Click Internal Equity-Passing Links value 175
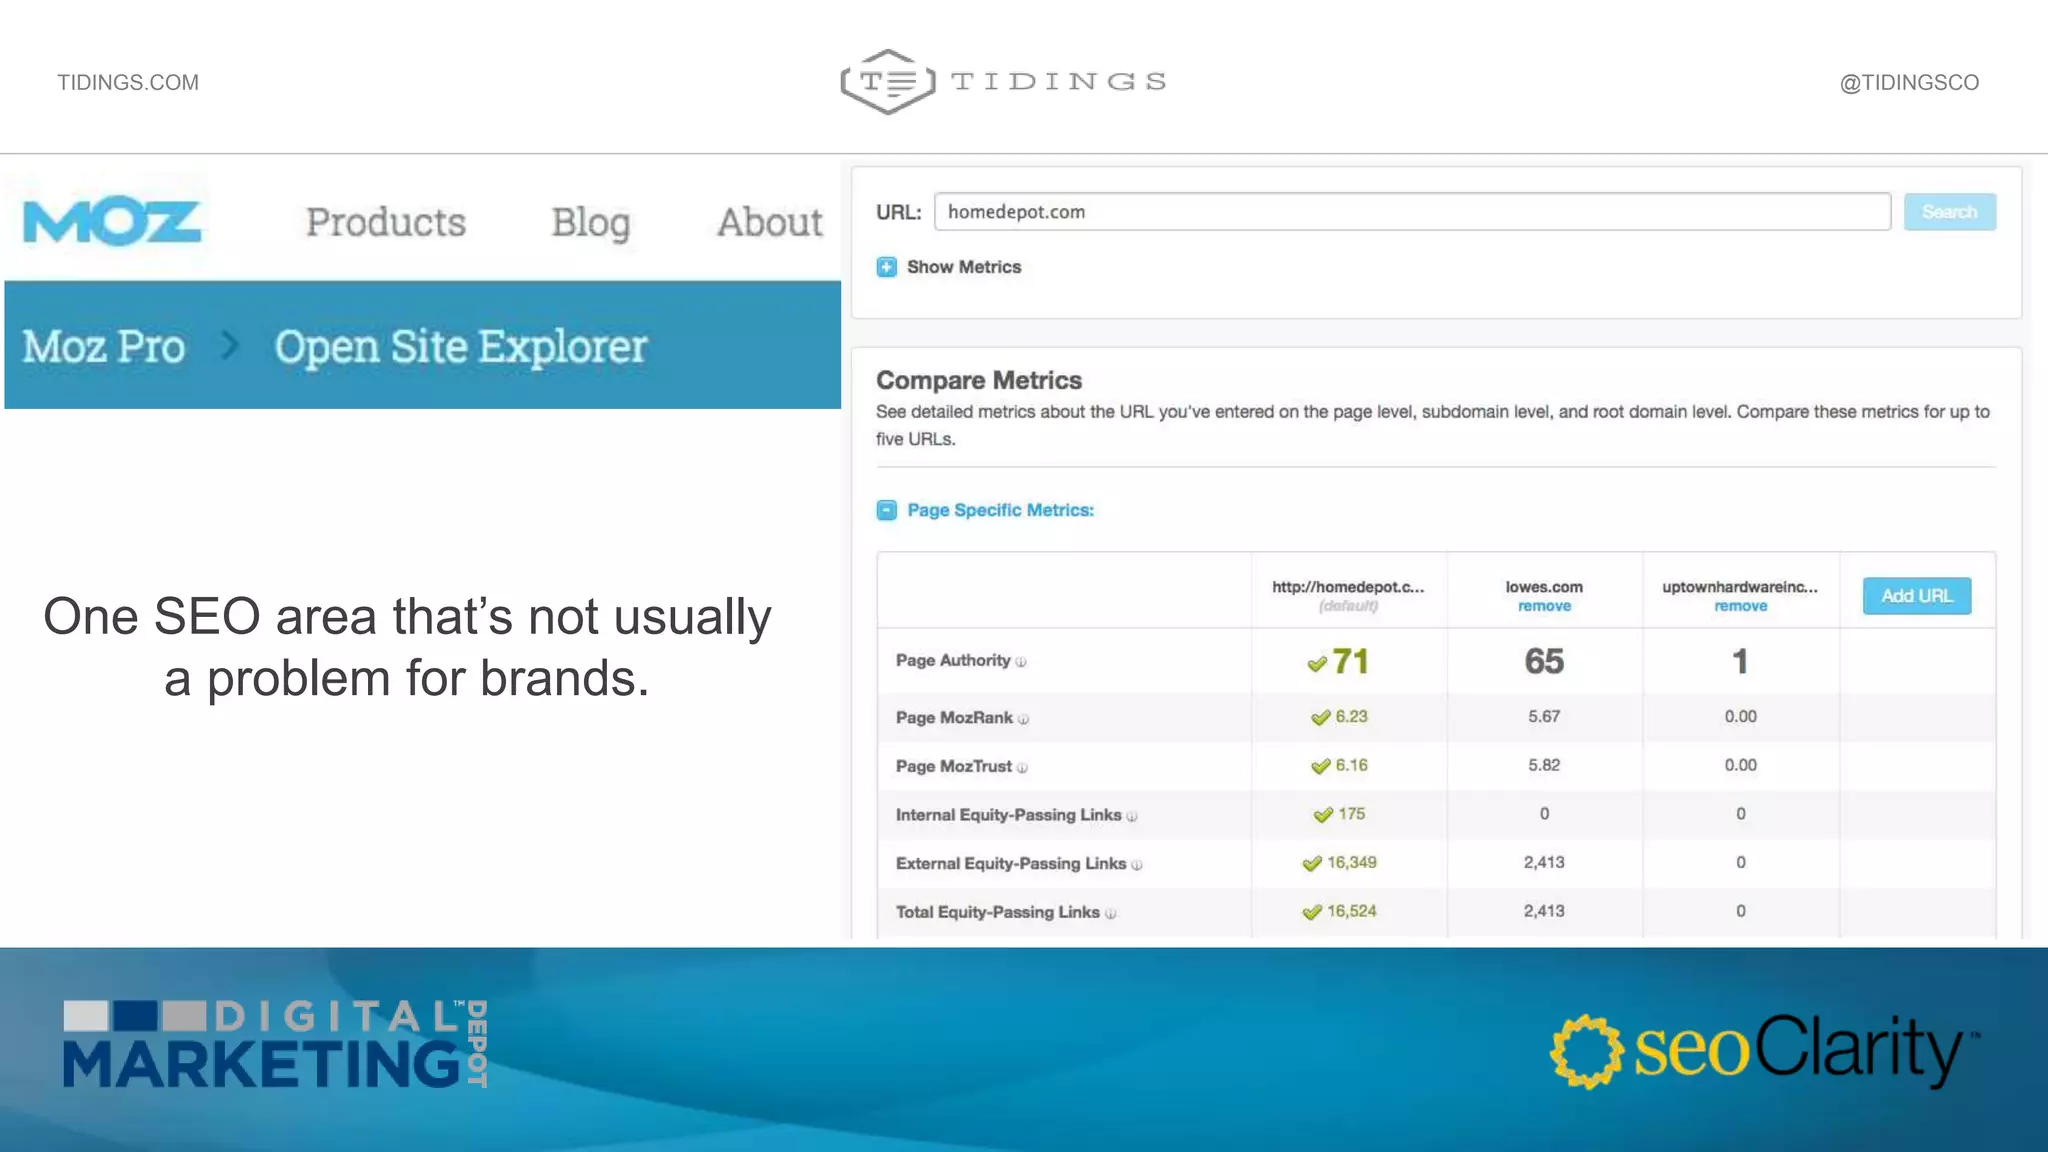 point(1351,814)
